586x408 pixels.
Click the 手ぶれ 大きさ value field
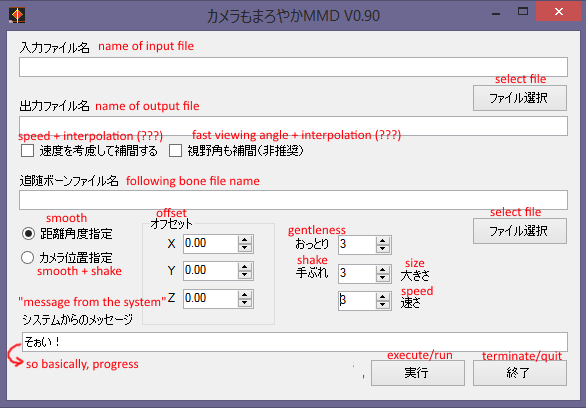357,273
